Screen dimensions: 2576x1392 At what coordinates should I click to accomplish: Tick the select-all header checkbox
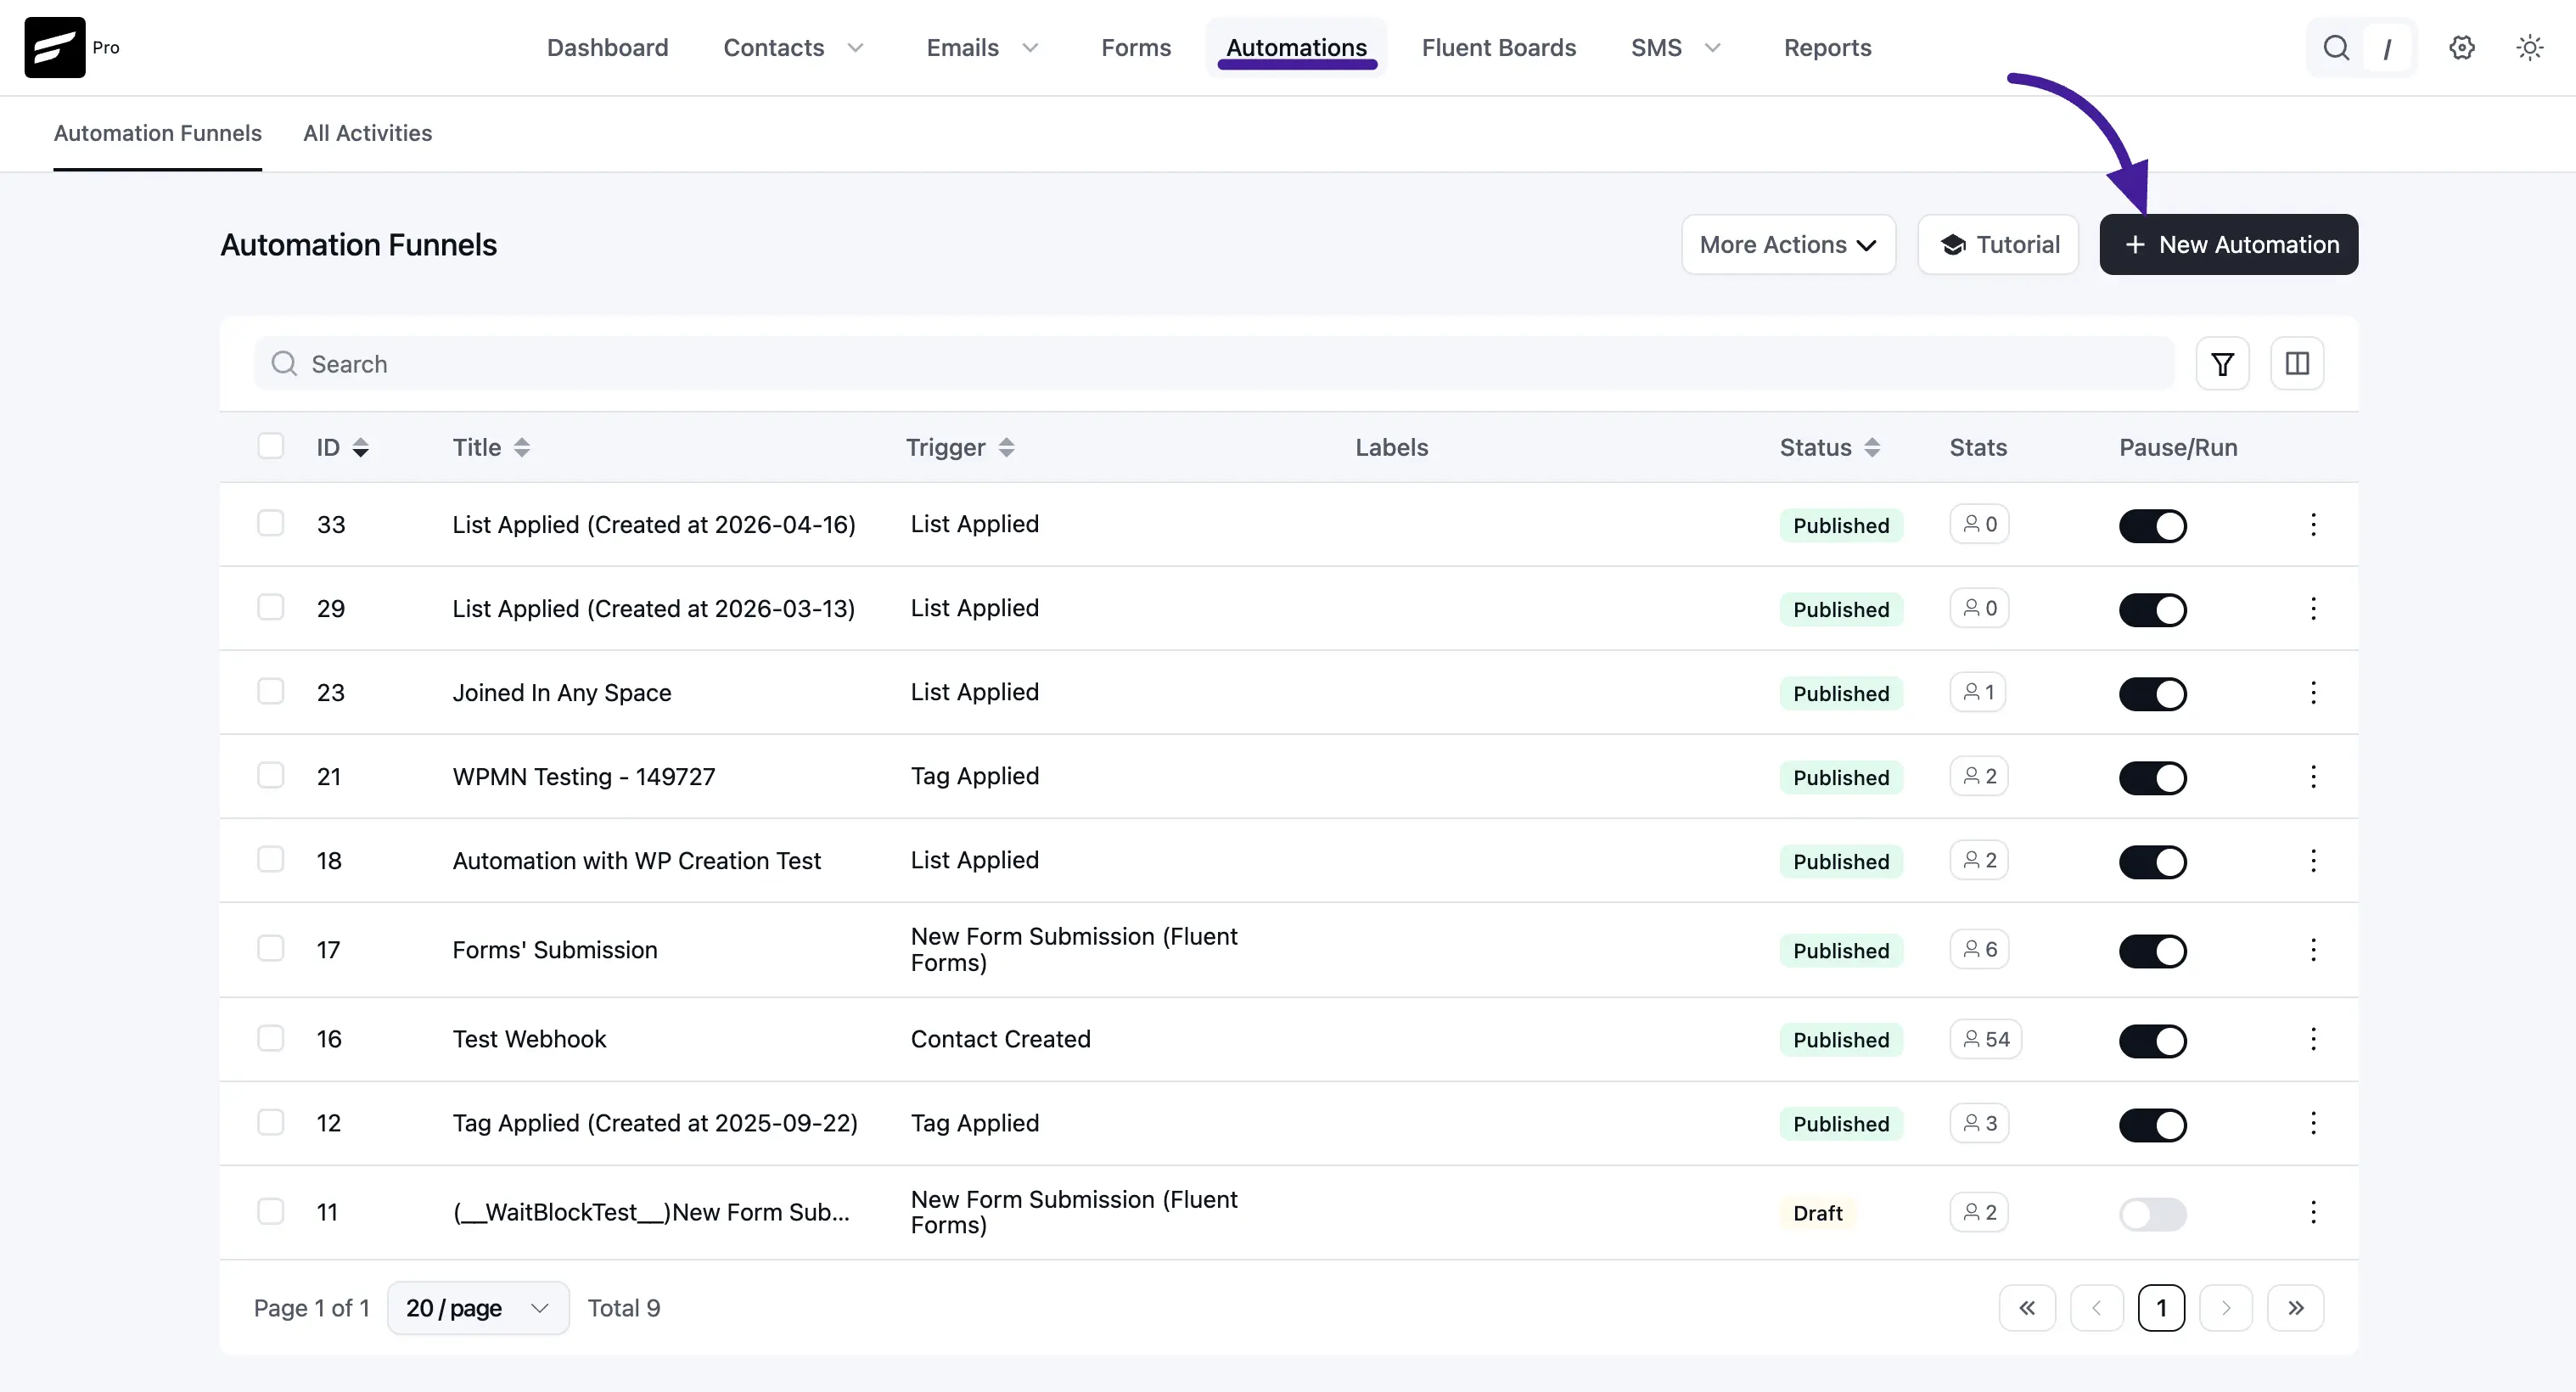[271, 446]
